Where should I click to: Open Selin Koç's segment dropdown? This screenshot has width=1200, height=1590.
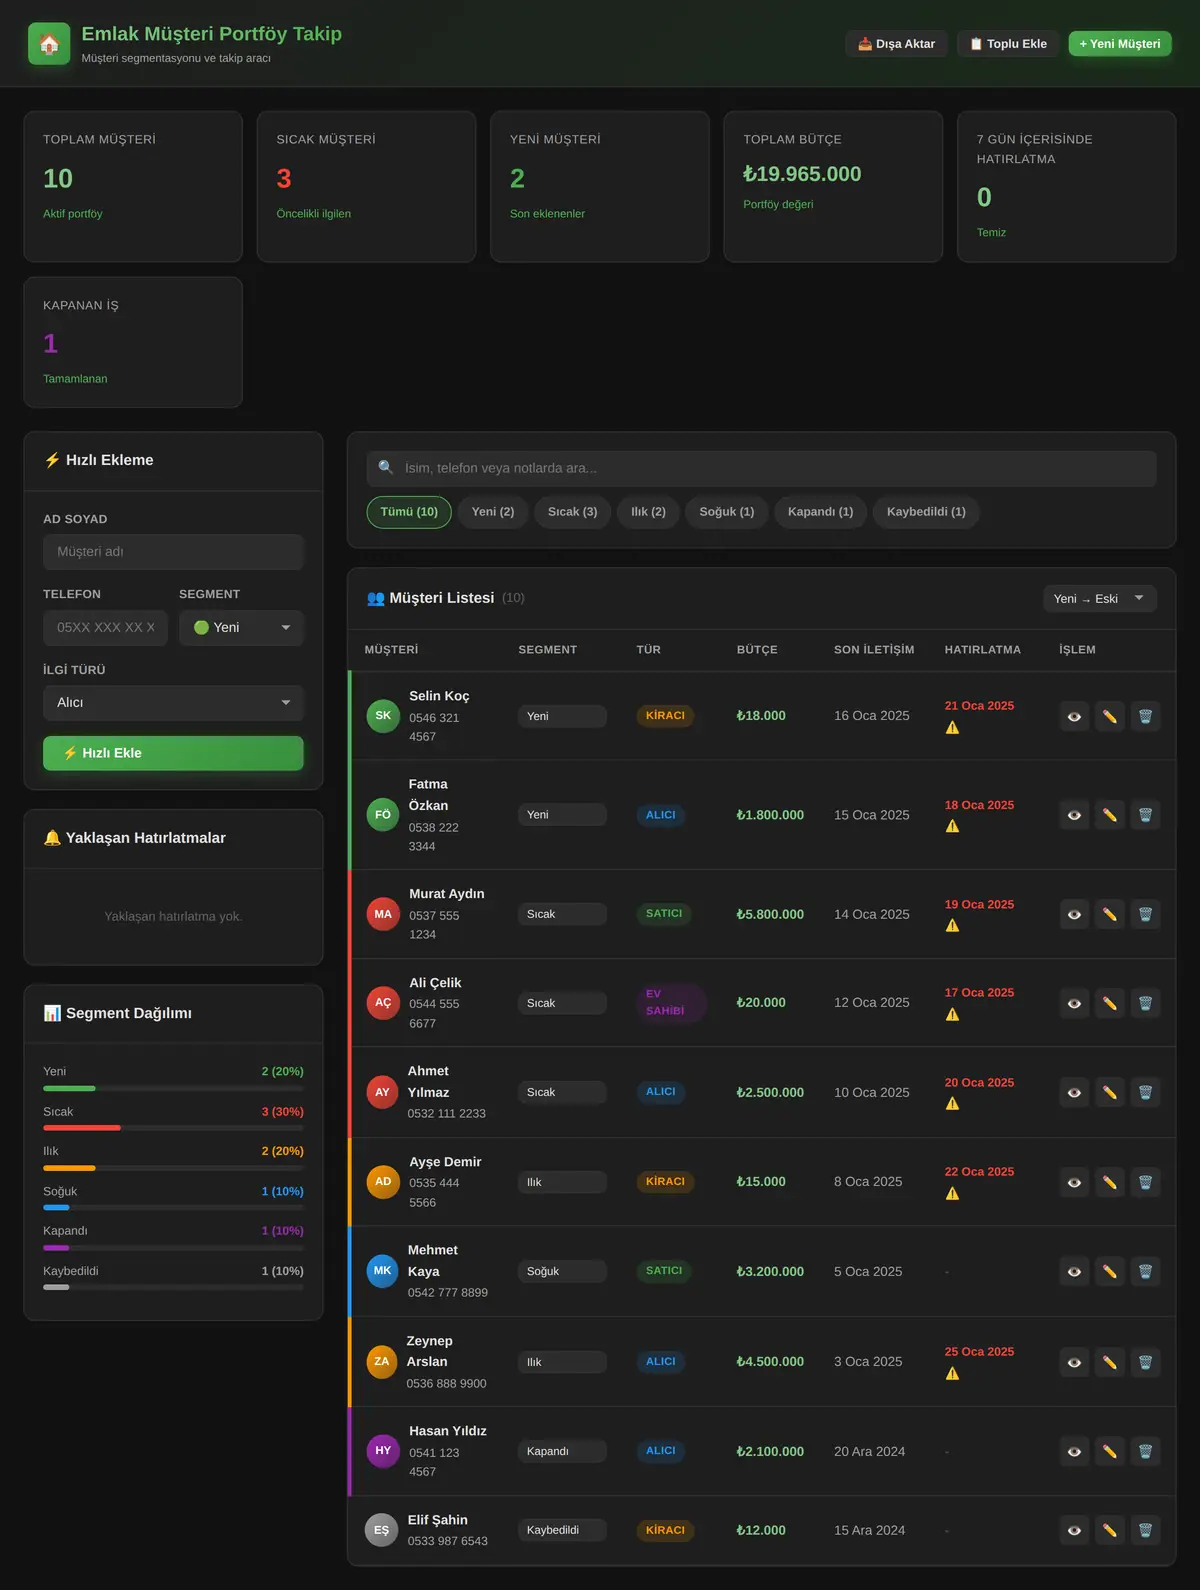(x=562, y=716)
